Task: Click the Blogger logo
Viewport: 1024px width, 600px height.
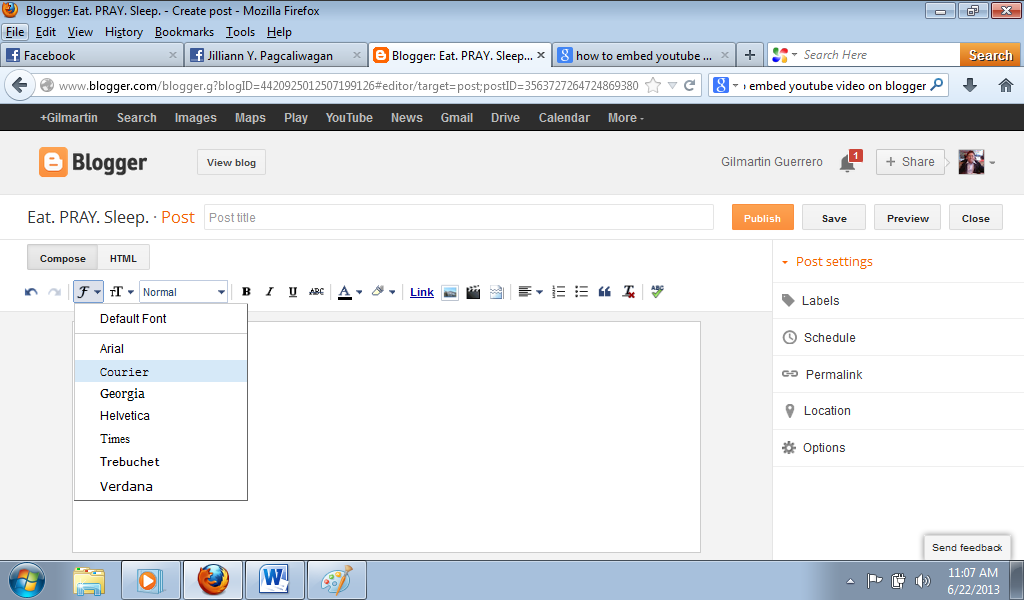Action: [93, 162]
